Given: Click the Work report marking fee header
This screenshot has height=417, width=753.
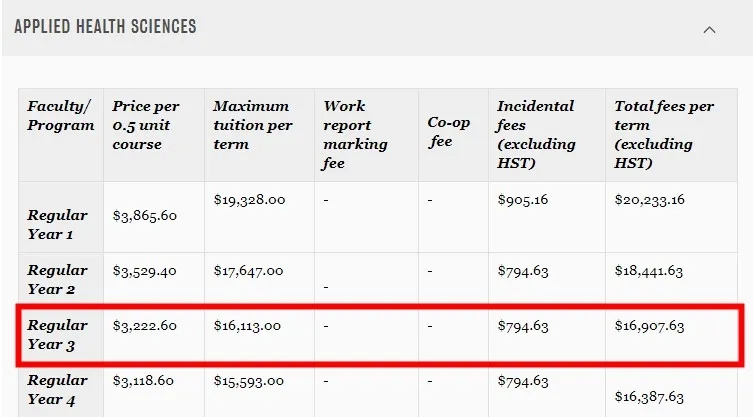Looking at the screenshot, I should pyautogui.click(x=355, y=134).
